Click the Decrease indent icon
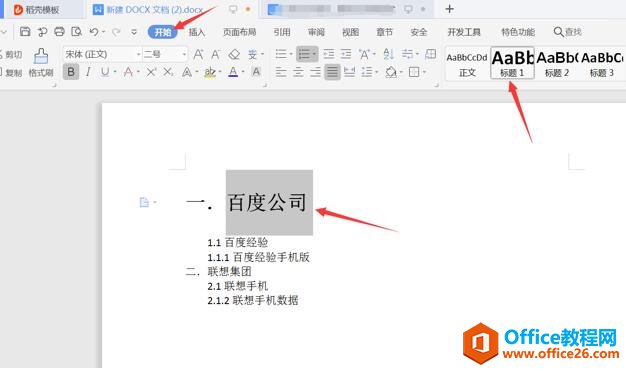Viewport: 626px width, 371px height. (329, 54)
